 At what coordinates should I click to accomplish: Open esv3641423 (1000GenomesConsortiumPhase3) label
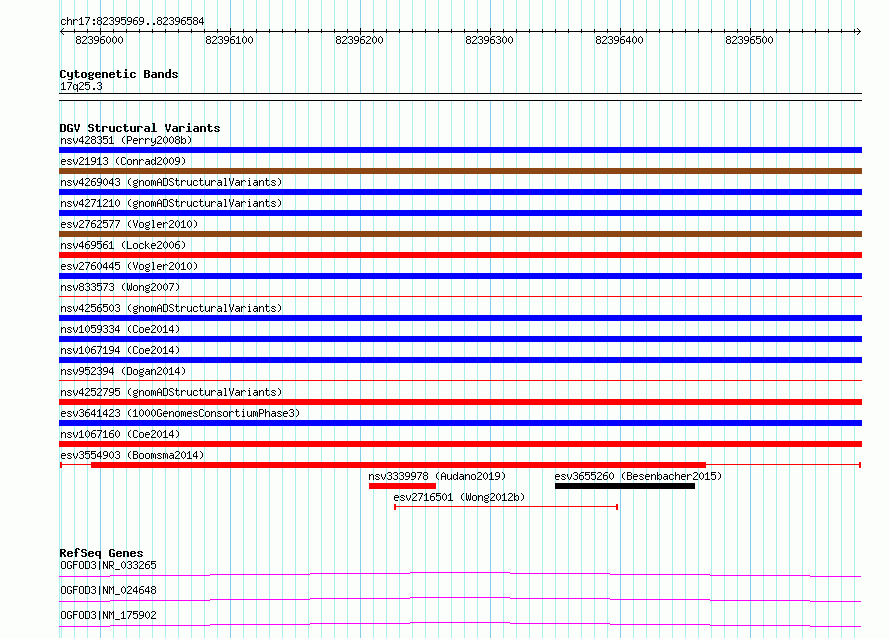click(x=180, y=413)
